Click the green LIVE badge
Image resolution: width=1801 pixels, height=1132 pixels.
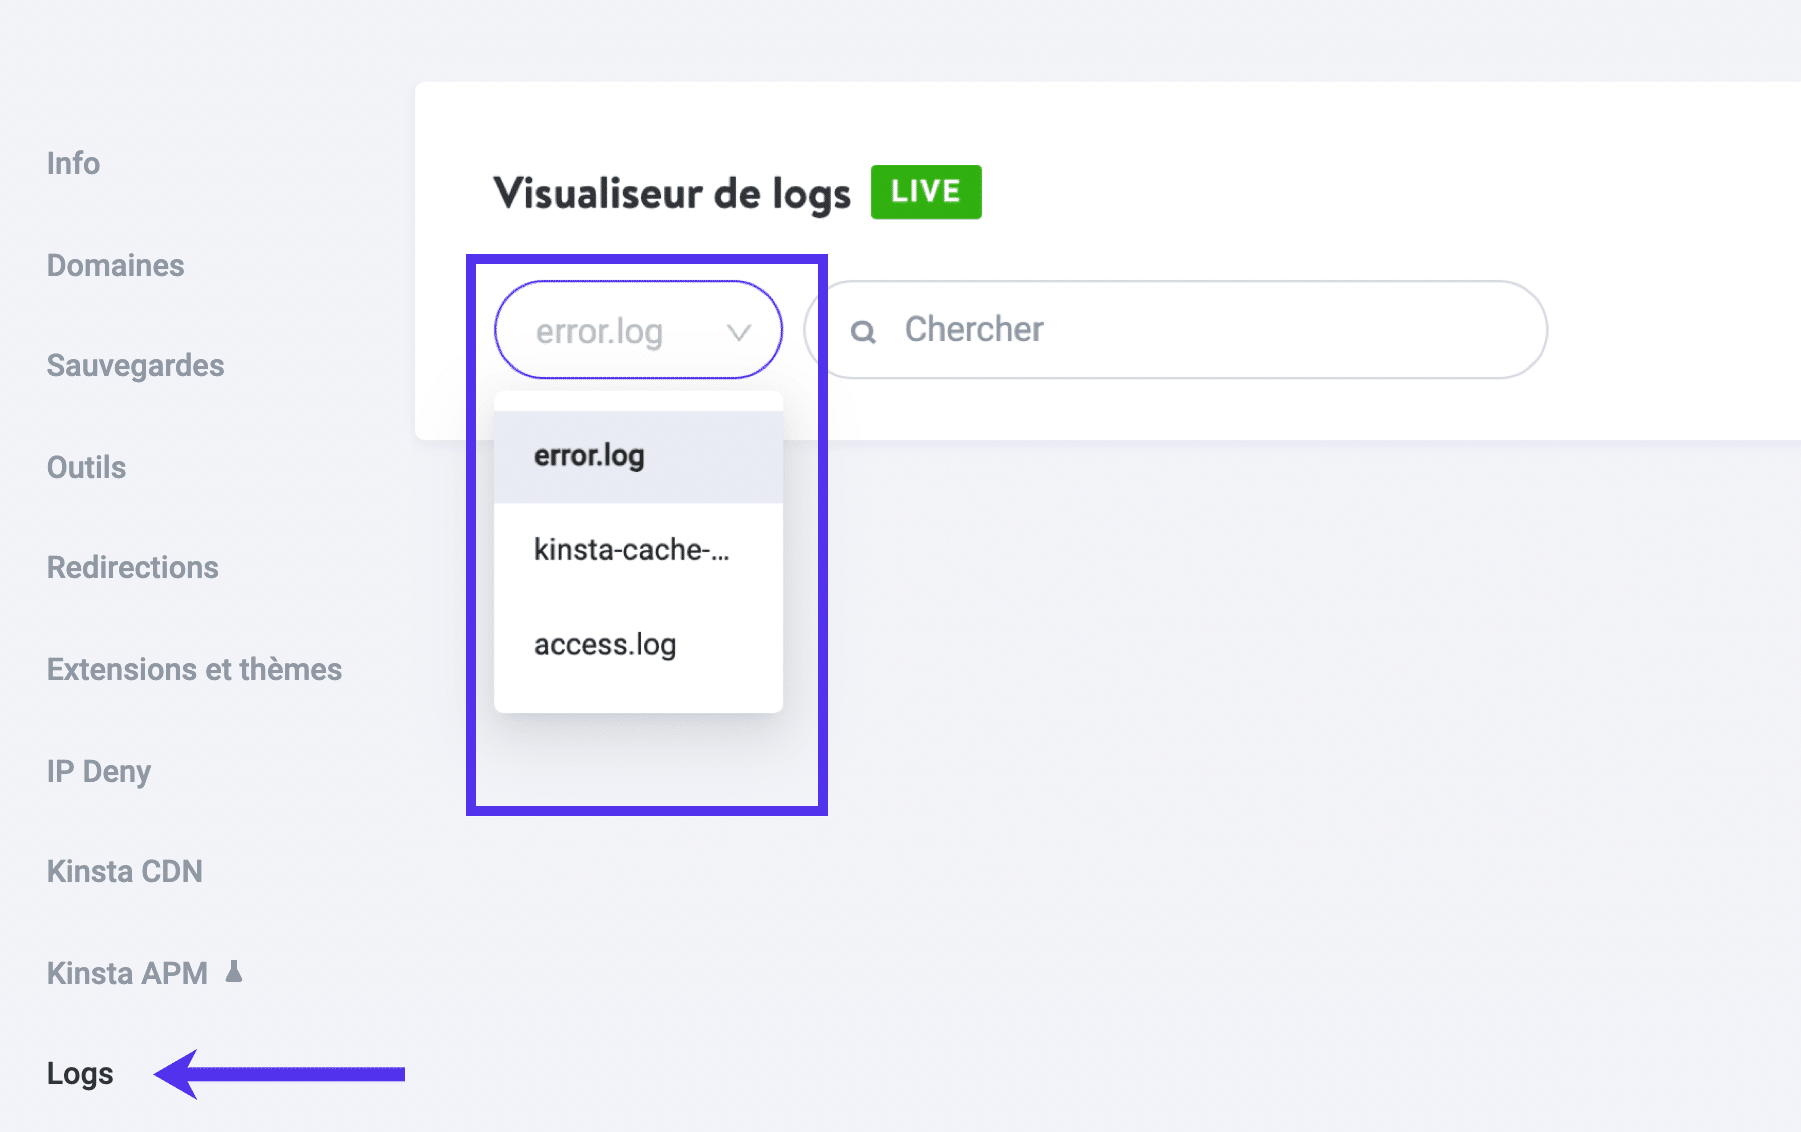coord(924,191)
